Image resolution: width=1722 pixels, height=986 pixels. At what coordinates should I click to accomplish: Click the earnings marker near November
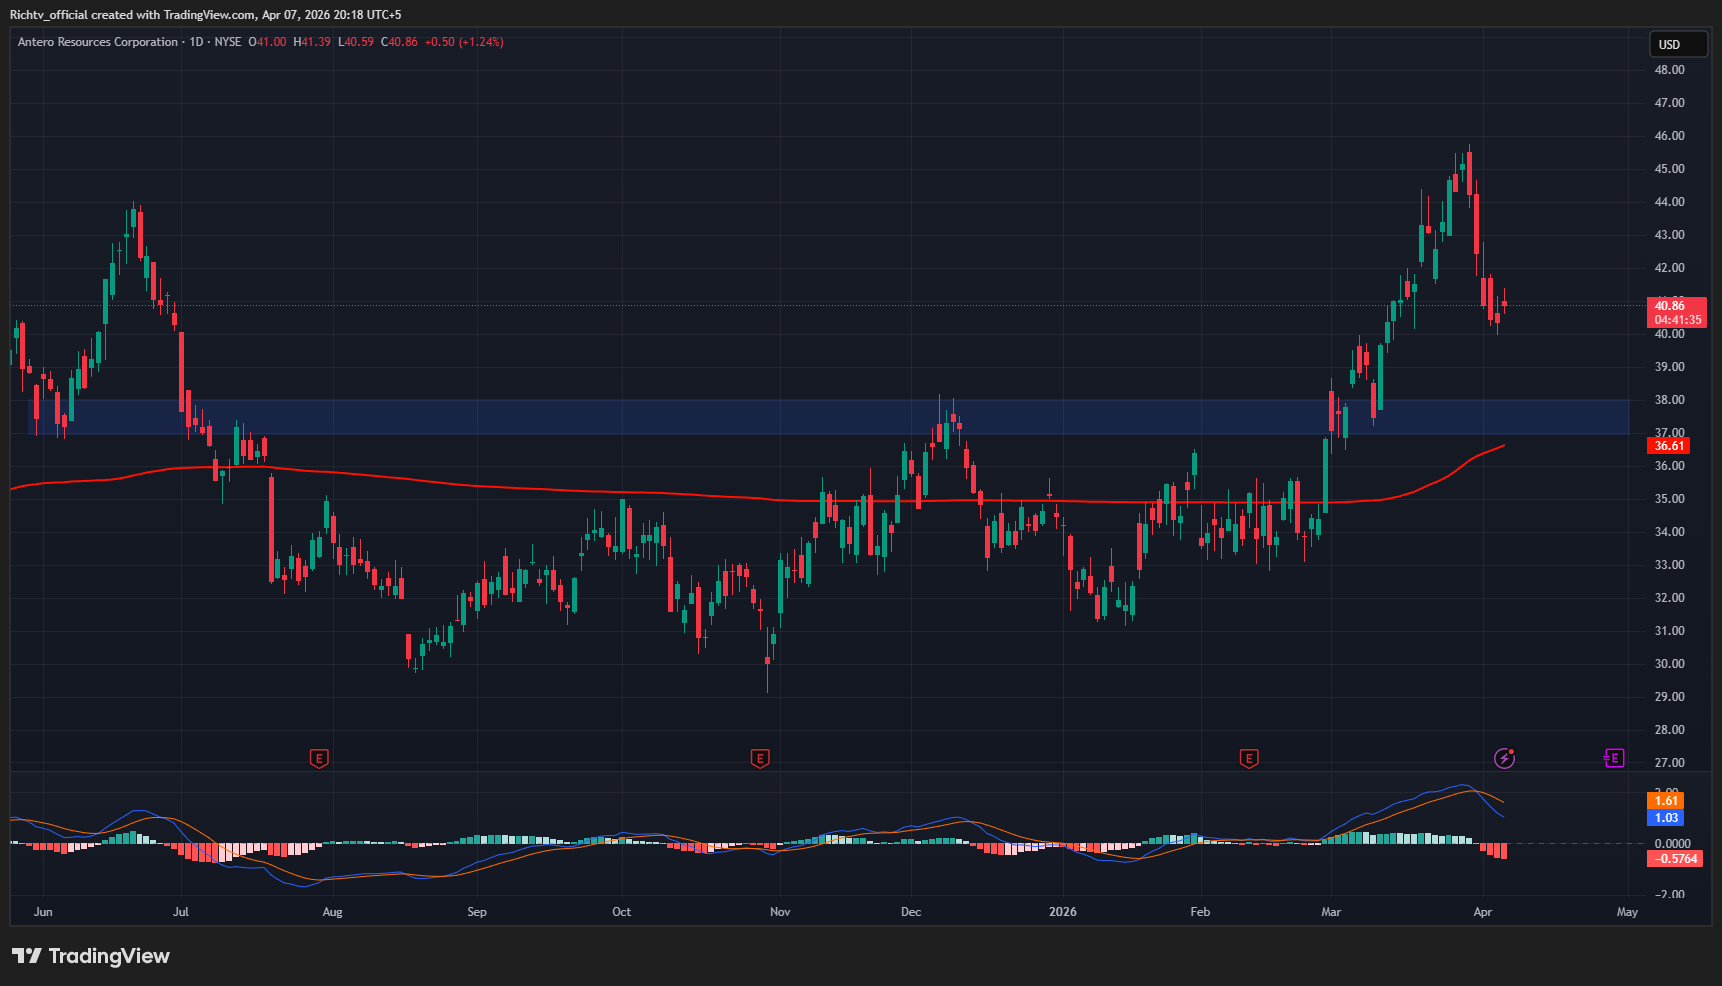click(x=760, y=759)
